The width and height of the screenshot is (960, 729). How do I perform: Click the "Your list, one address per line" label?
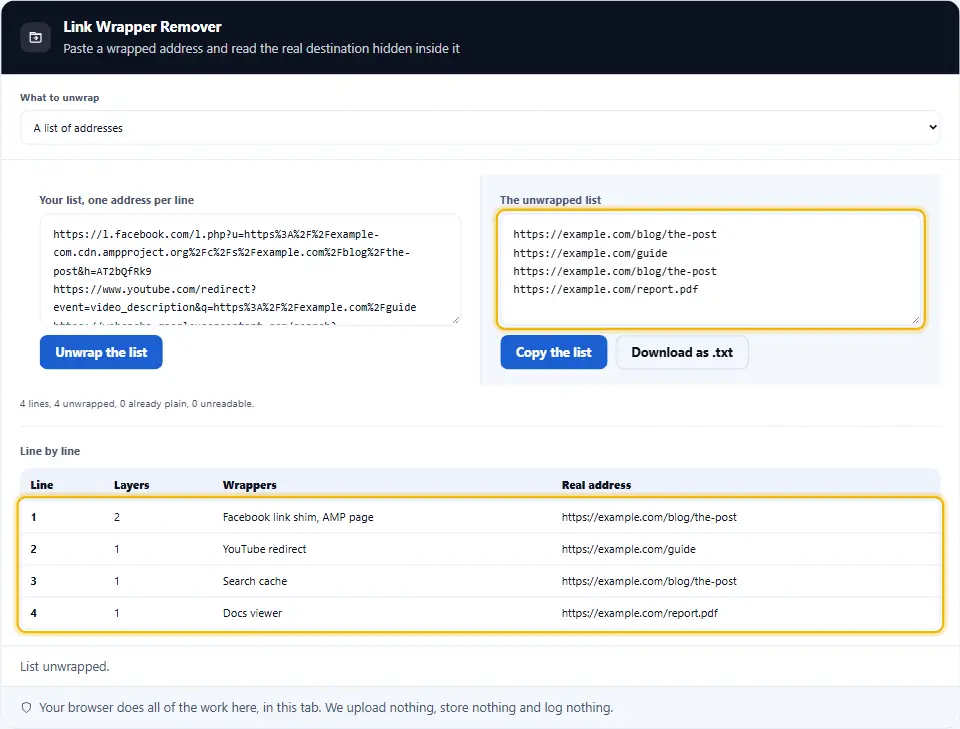(116, 200)
